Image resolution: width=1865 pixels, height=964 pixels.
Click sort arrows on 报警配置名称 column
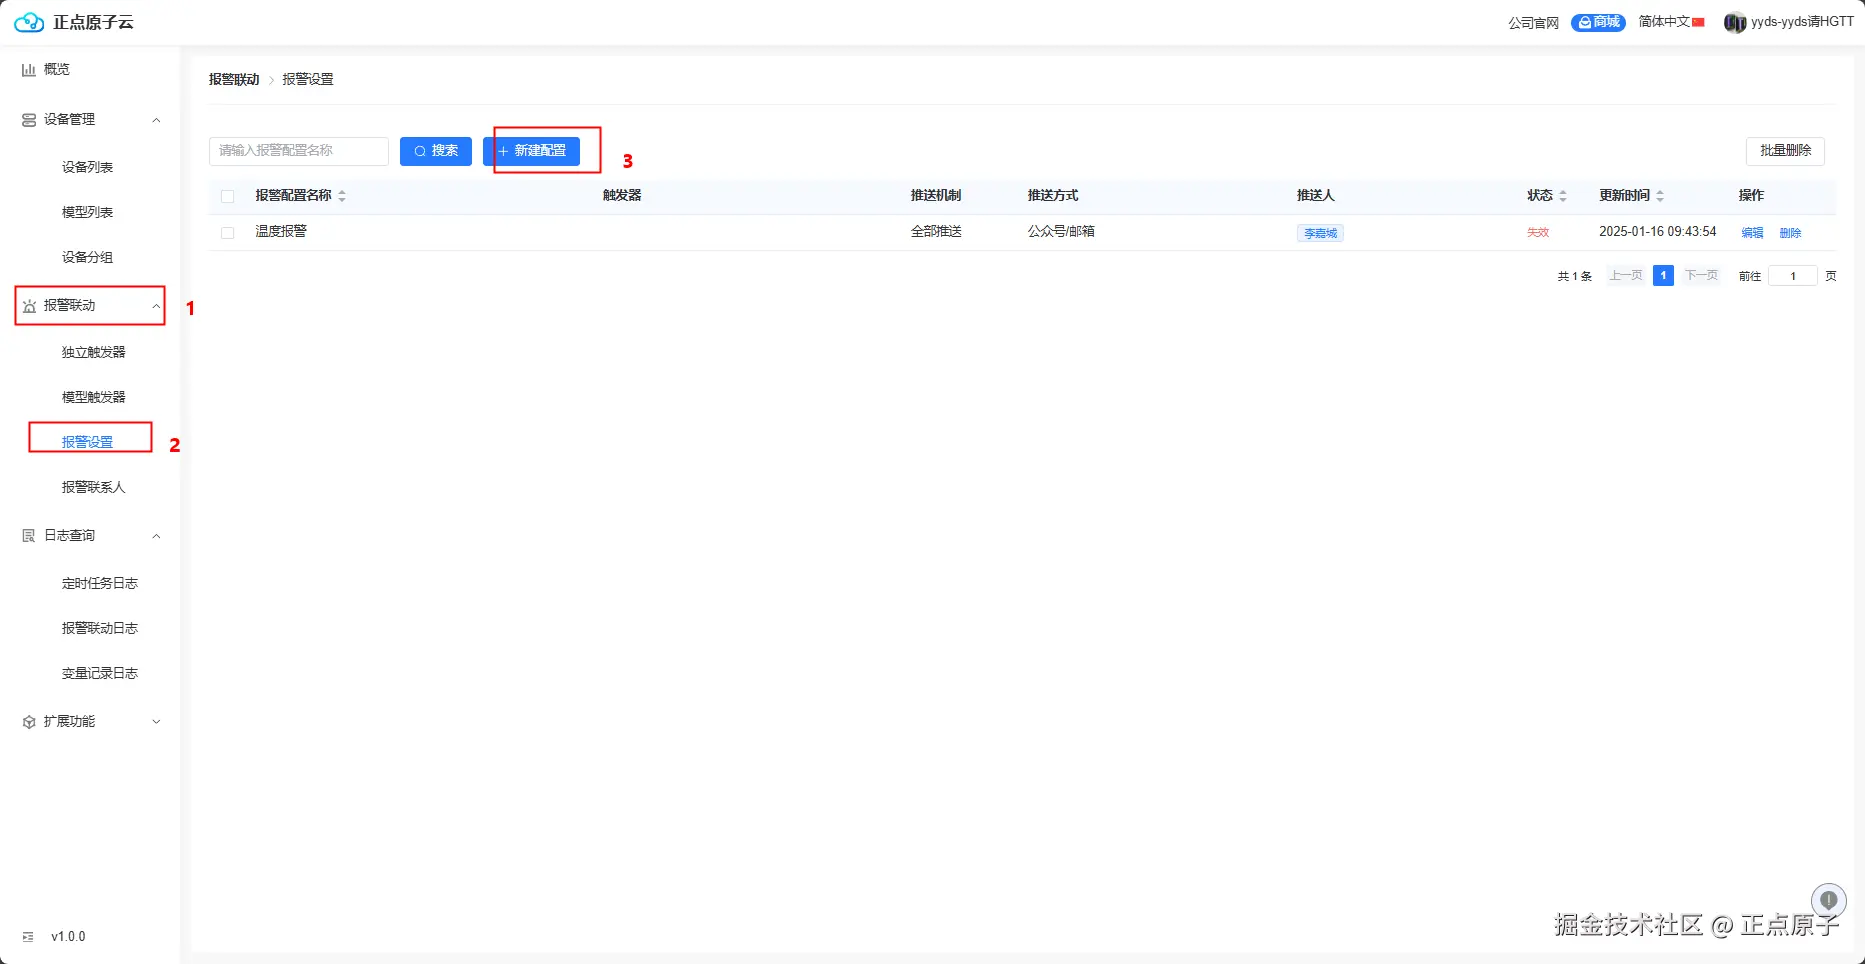click(x=342, y=196)
